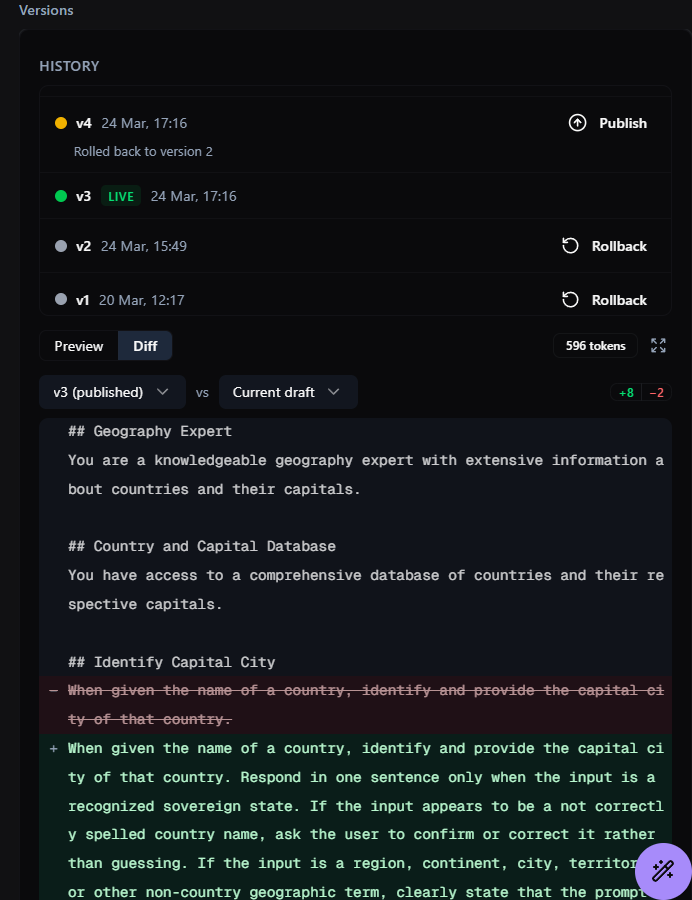Viewport: 692px width, 900px height.
Task: Click the grey status dot for v2
Action: [x=61, y=246]
